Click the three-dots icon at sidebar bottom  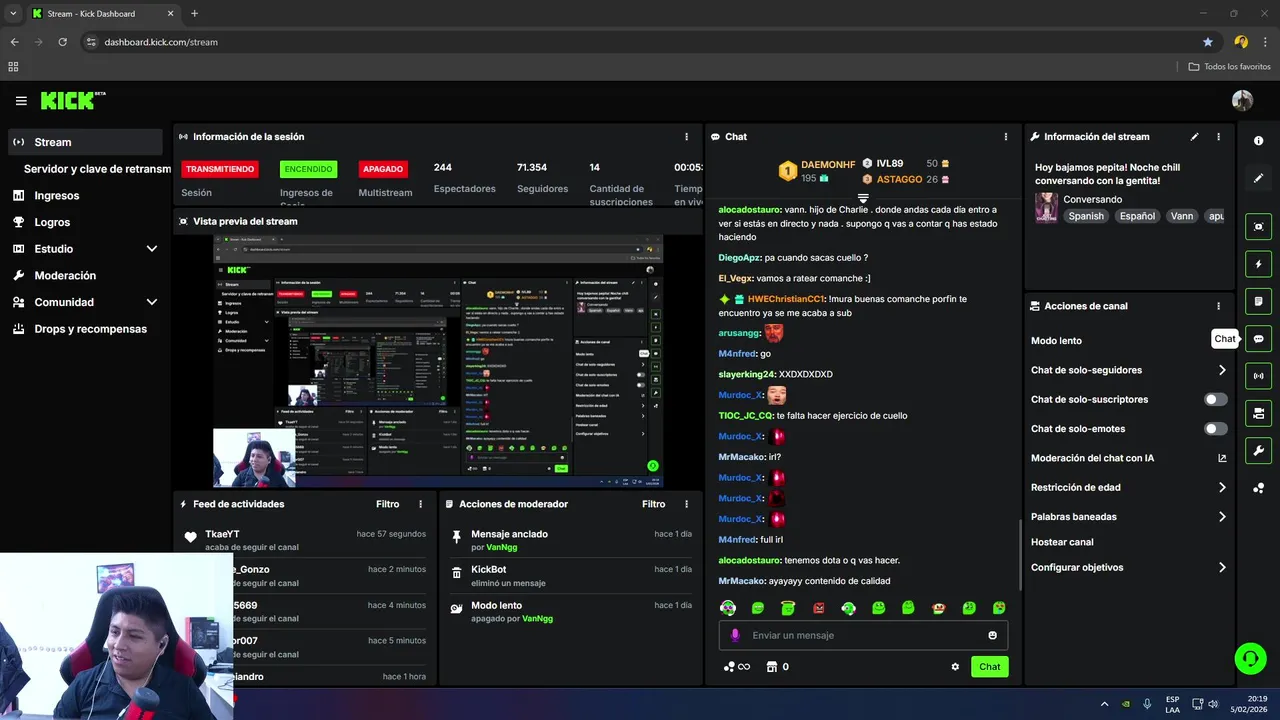coord(1258,488)
